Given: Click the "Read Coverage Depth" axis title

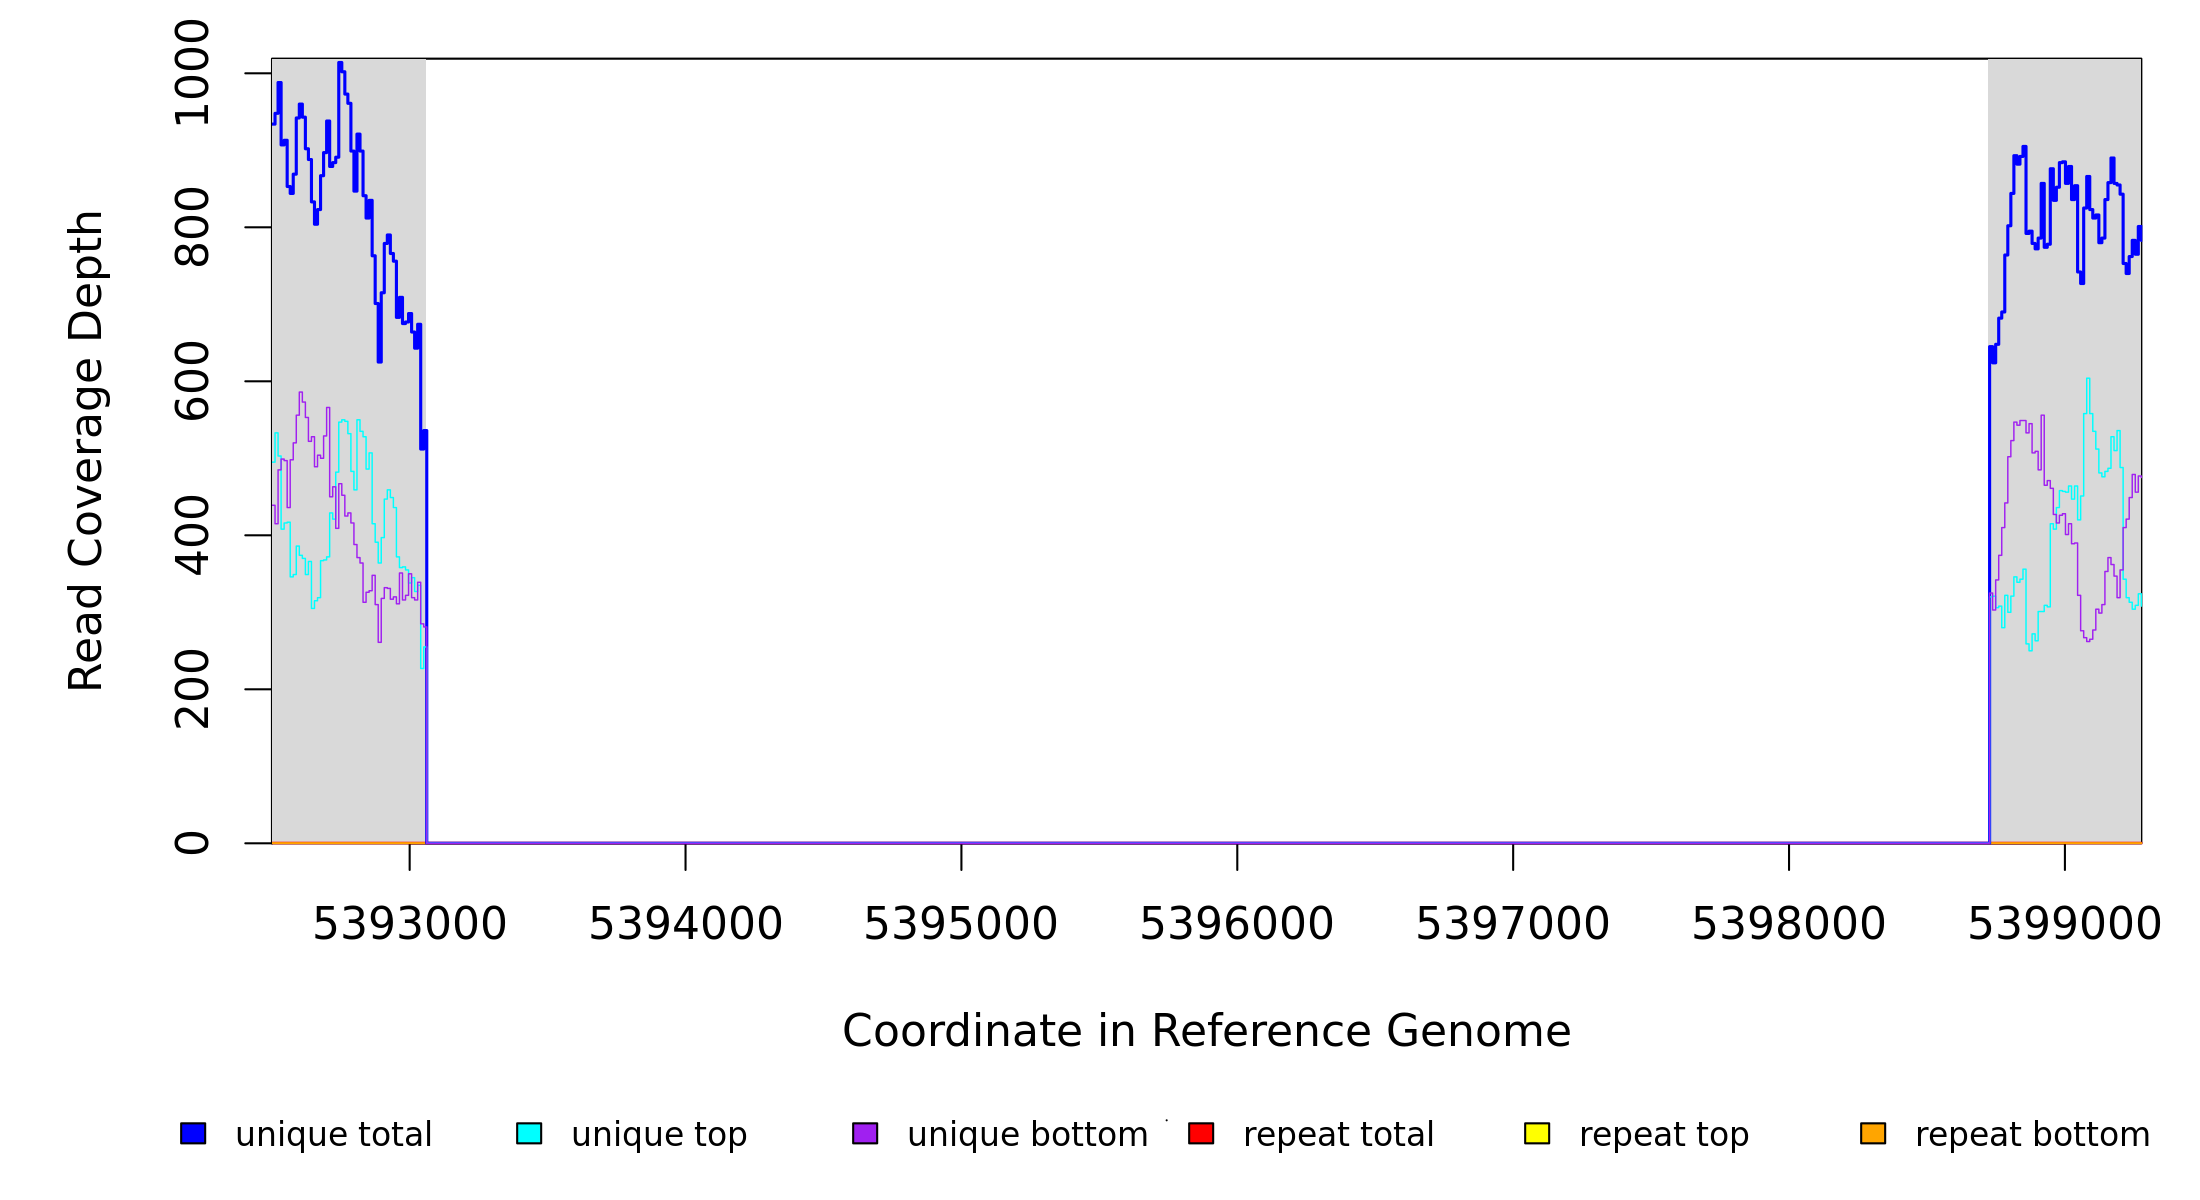Looking at the screenshot, I should coord(86,450).
